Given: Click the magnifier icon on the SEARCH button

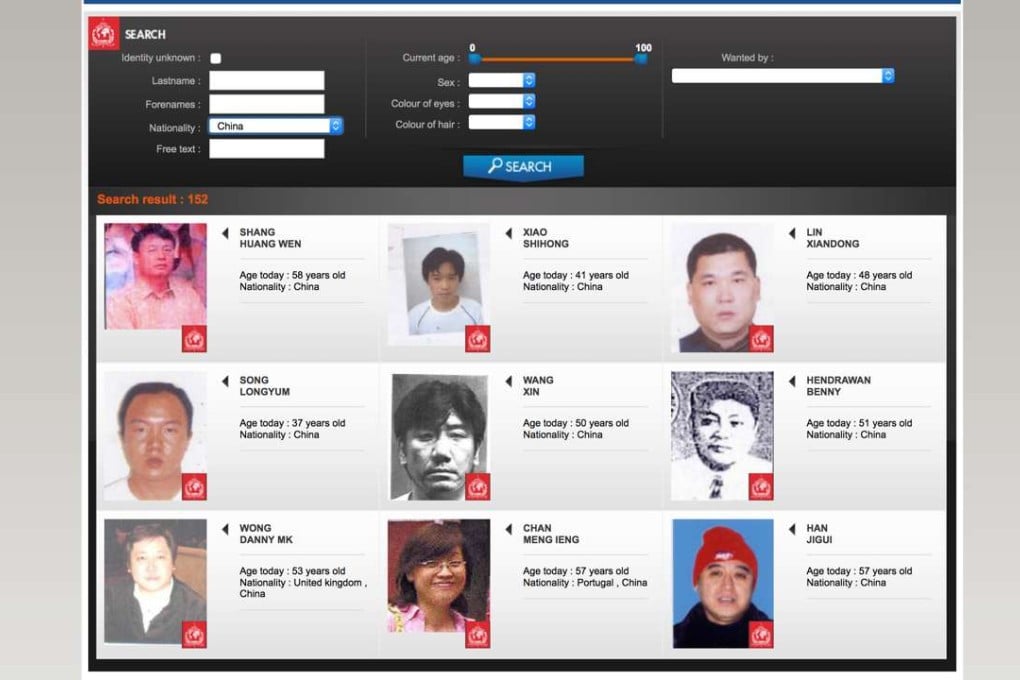Looking at the screenshot, I should [495, 166].
